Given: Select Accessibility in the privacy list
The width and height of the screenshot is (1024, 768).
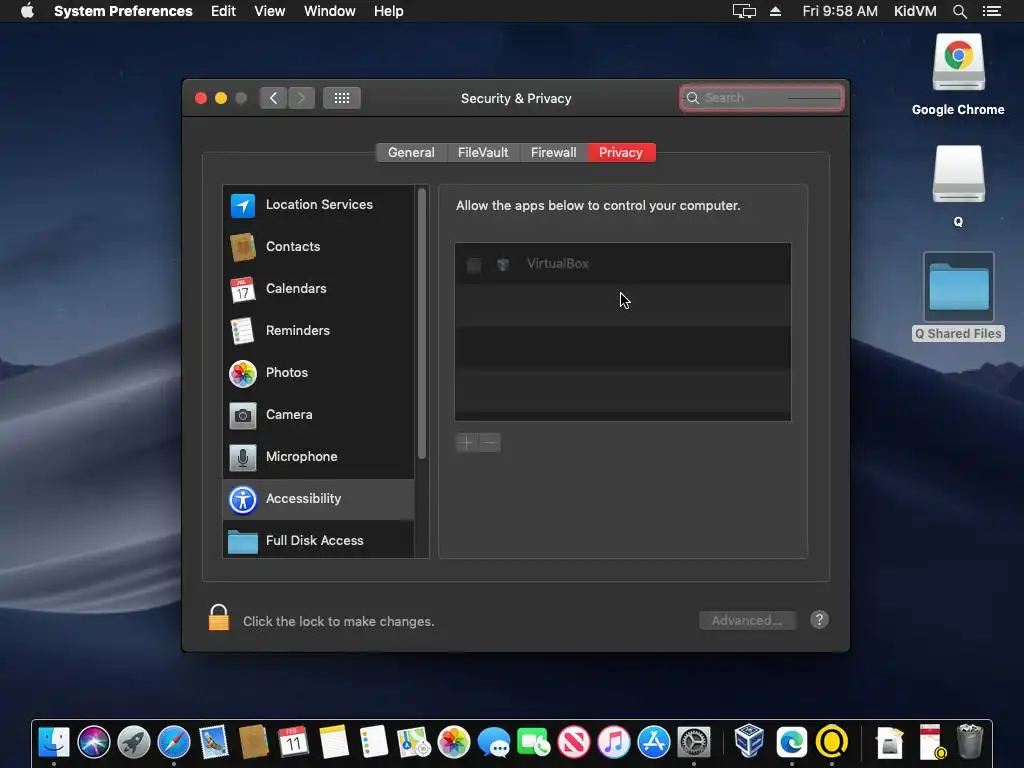Looking at the screenshot, I should 319,499.
